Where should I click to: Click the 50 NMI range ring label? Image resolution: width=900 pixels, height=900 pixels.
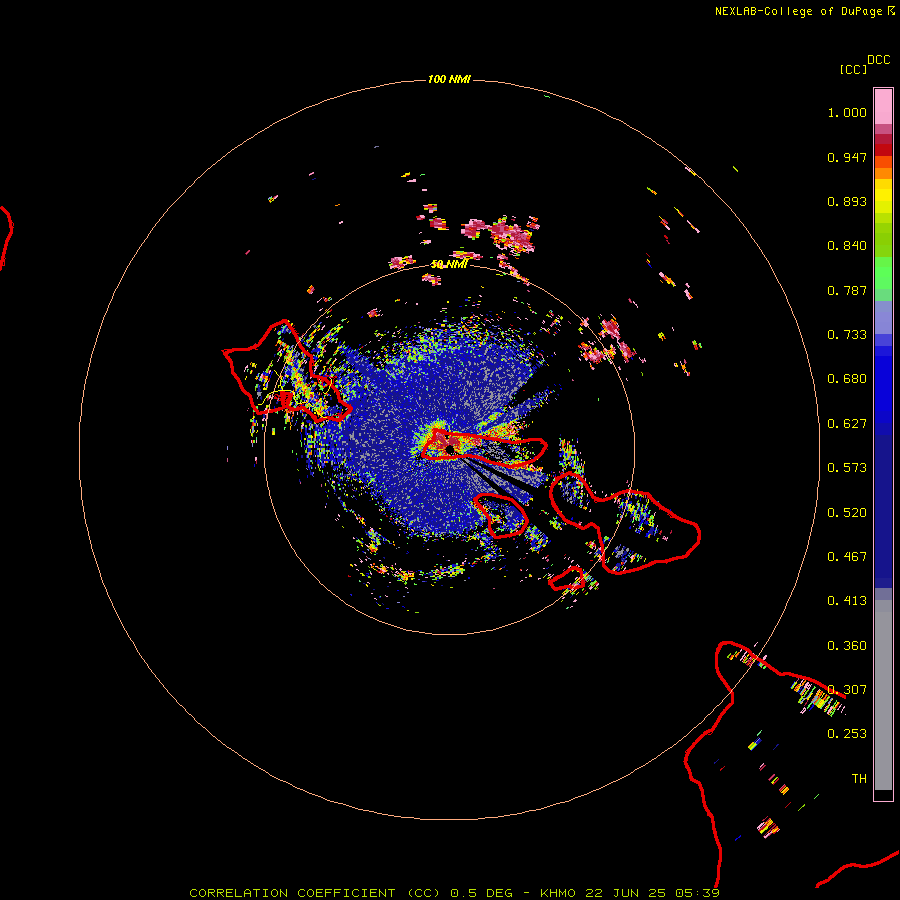449,264
